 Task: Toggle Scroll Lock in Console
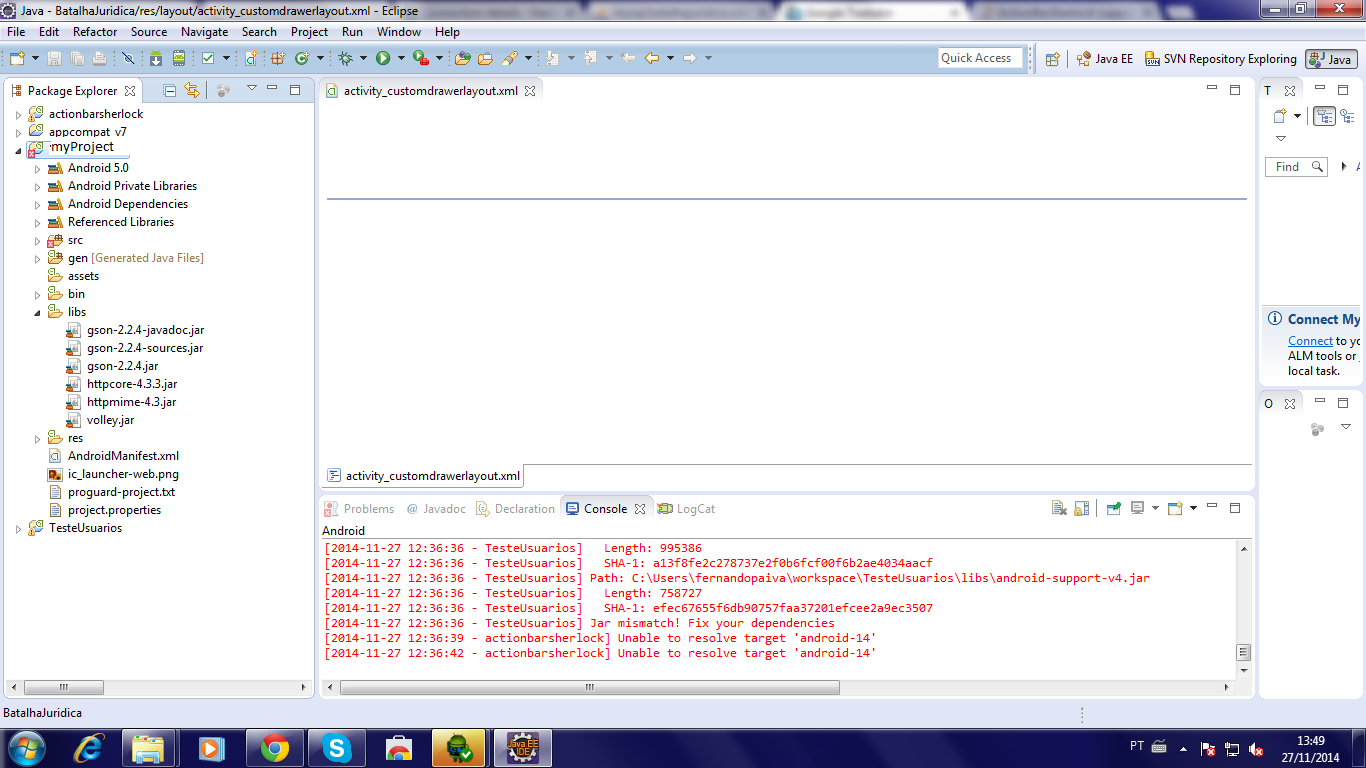coord(1081,508)
